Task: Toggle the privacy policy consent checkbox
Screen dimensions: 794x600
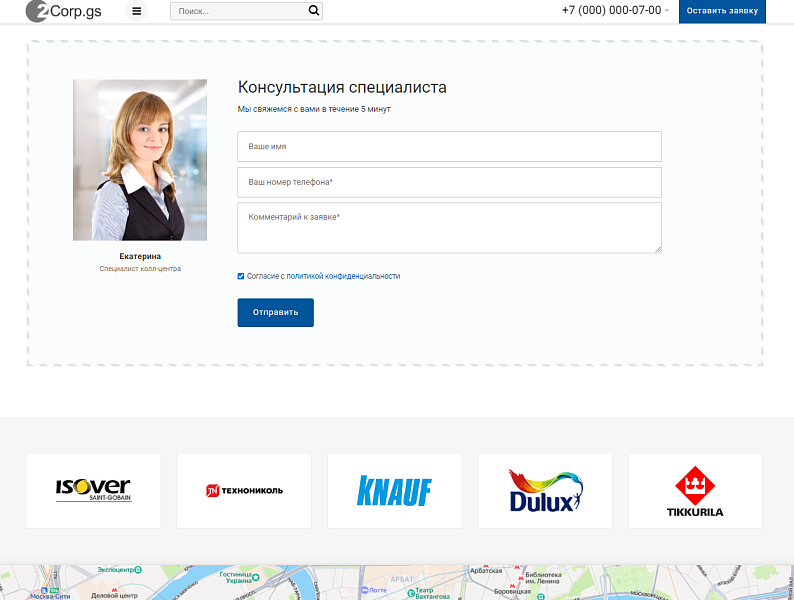Action: tap(241, 276)
